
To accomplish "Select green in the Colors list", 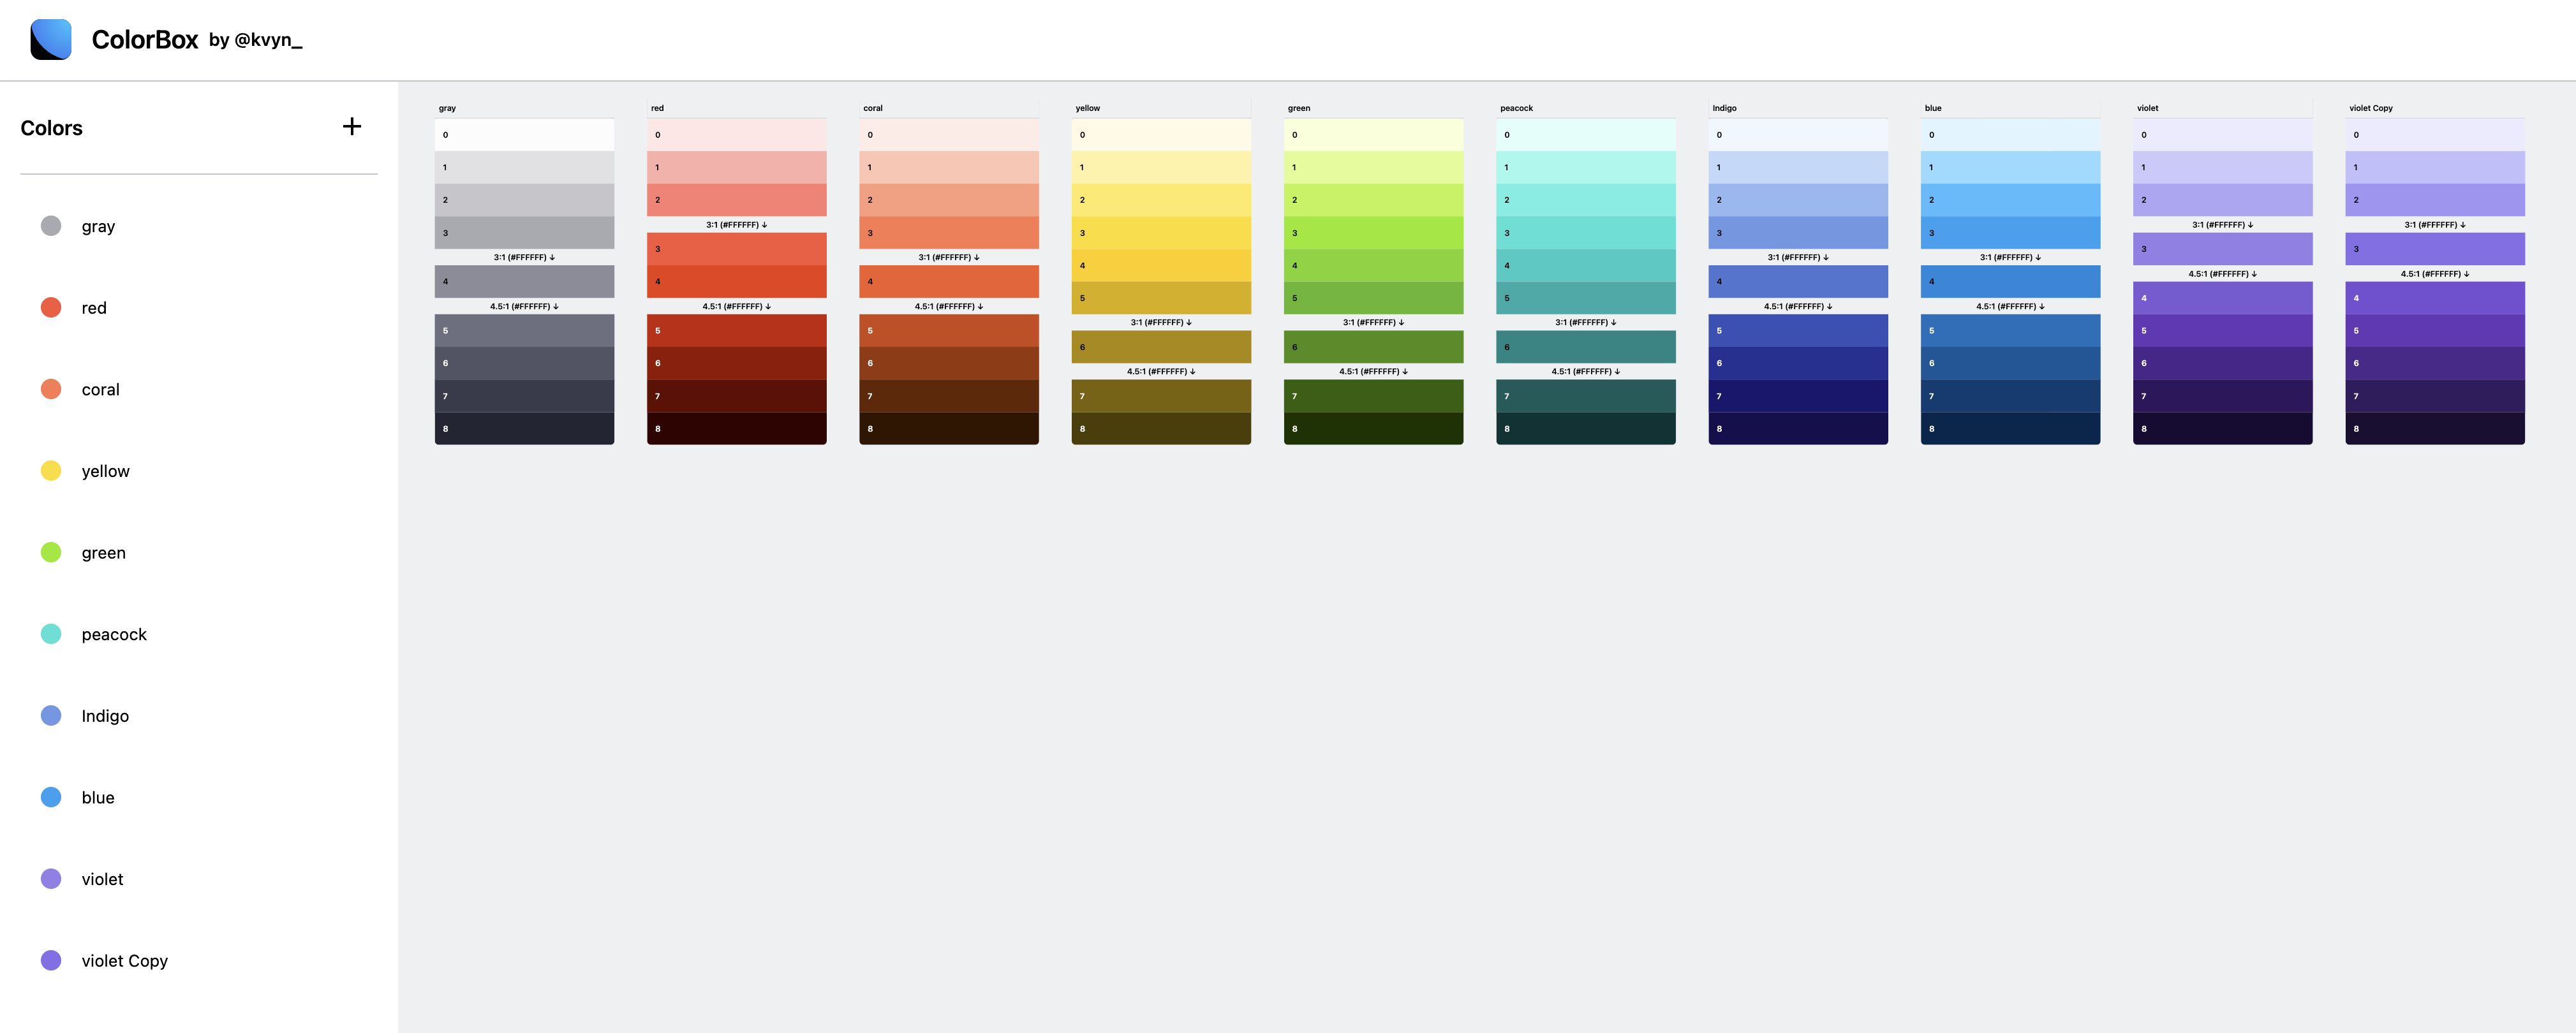I will [x=103, y=552].
